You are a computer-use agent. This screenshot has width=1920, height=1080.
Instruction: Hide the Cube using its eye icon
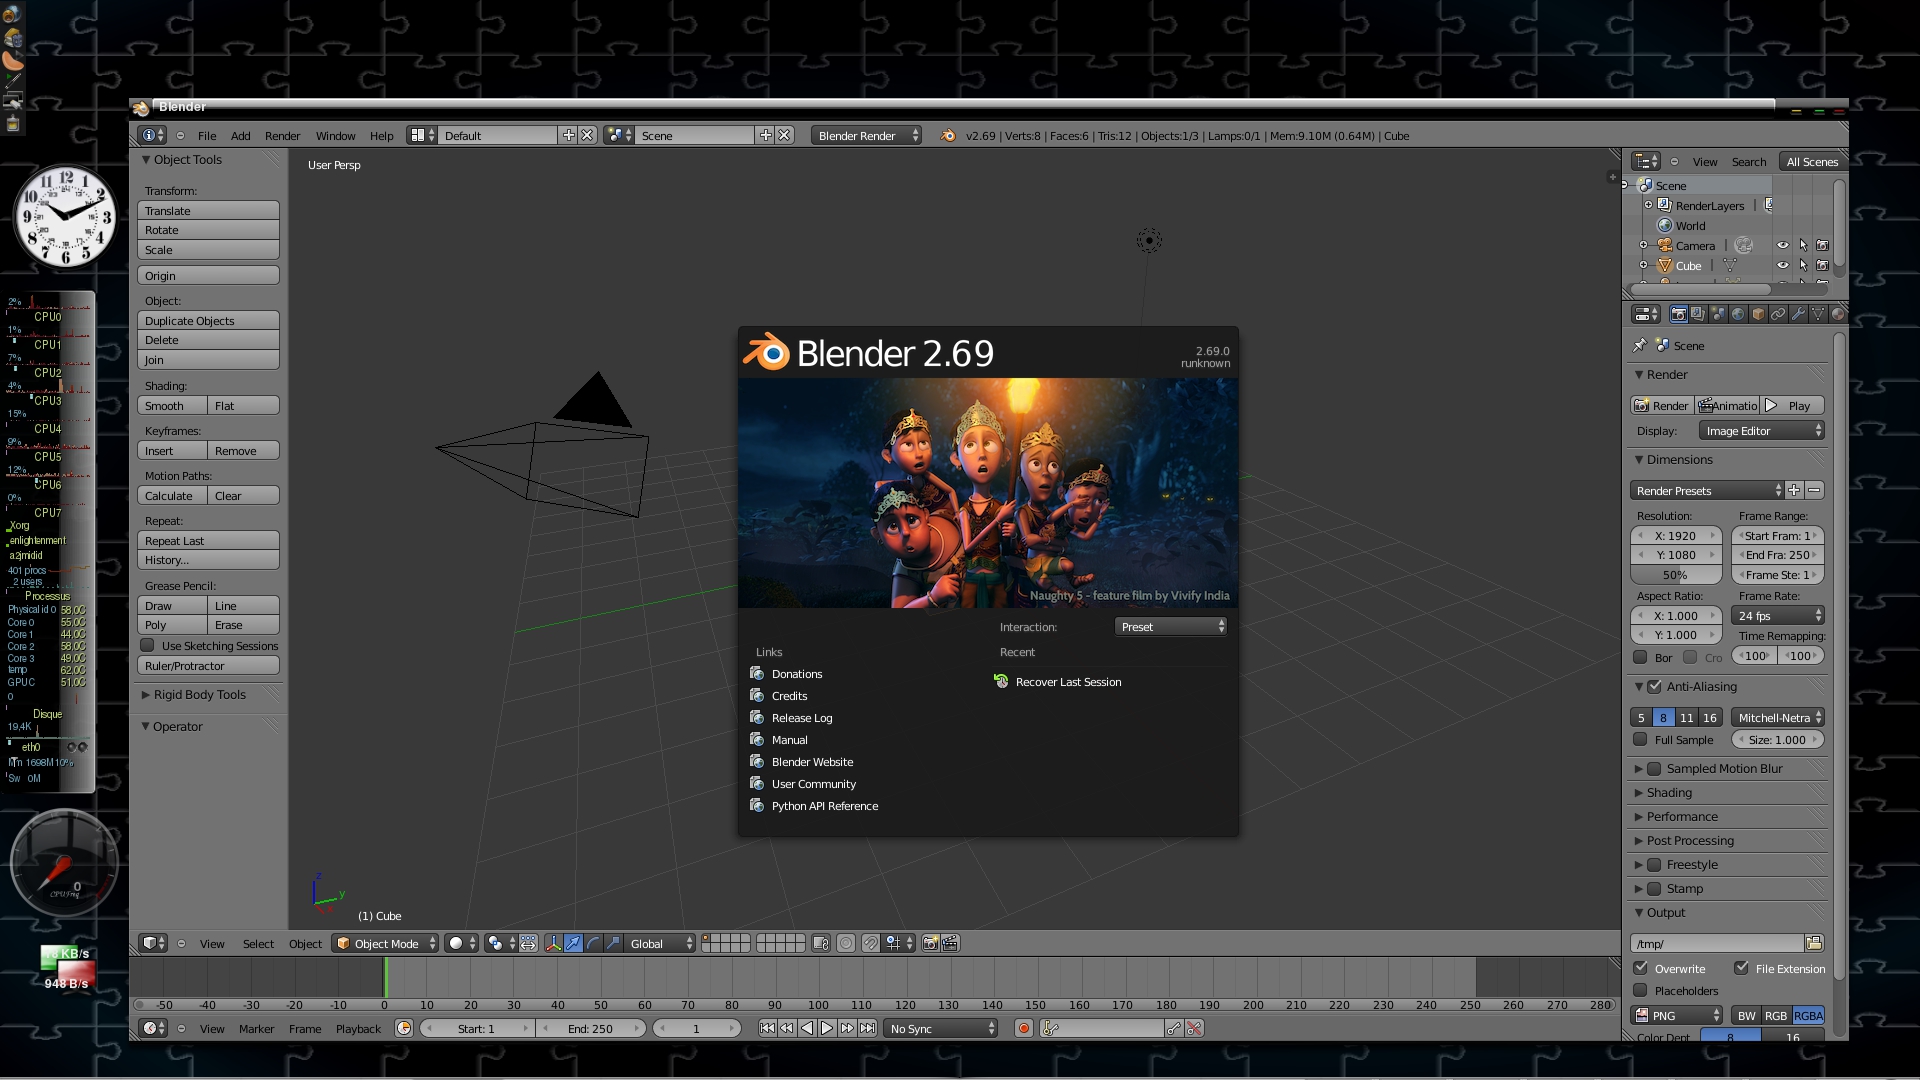(1782, 265)
